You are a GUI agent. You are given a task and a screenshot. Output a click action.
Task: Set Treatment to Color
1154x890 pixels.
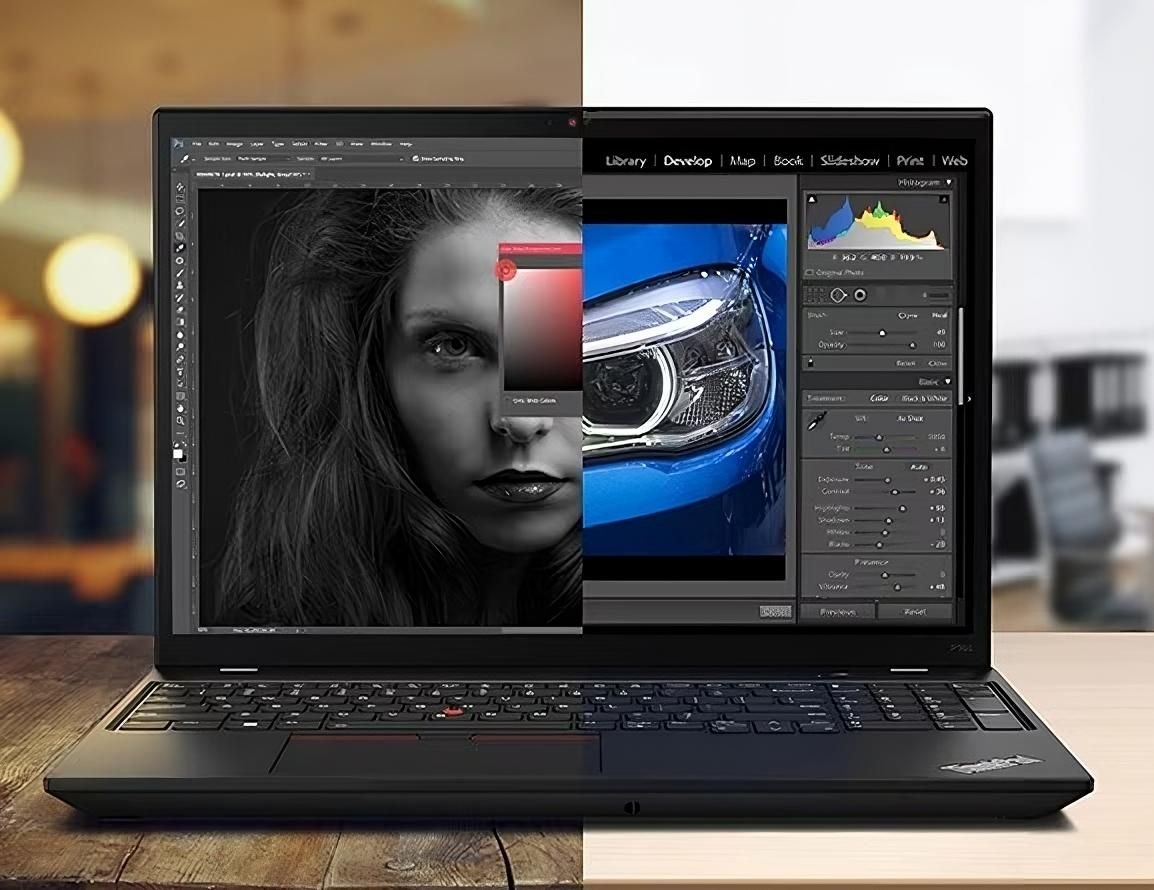pyautogui.click(x=879, y=398)
